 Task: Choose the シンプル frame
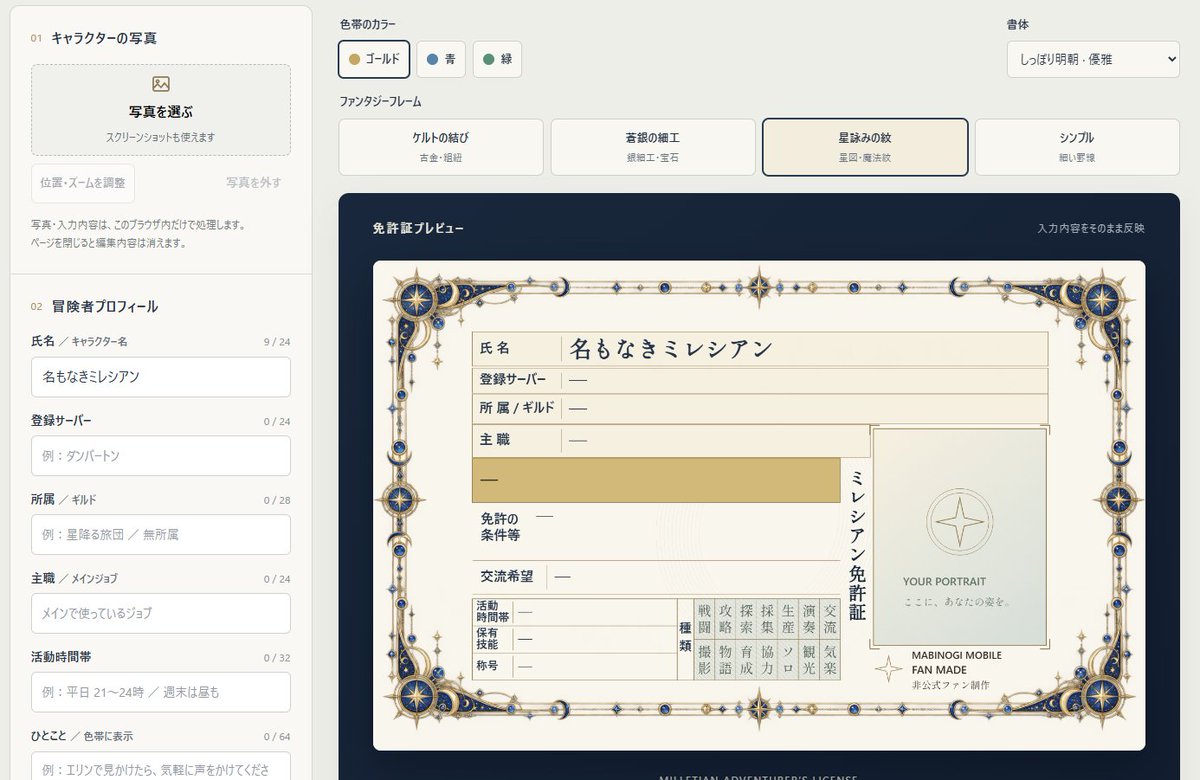pos(1077,147)
